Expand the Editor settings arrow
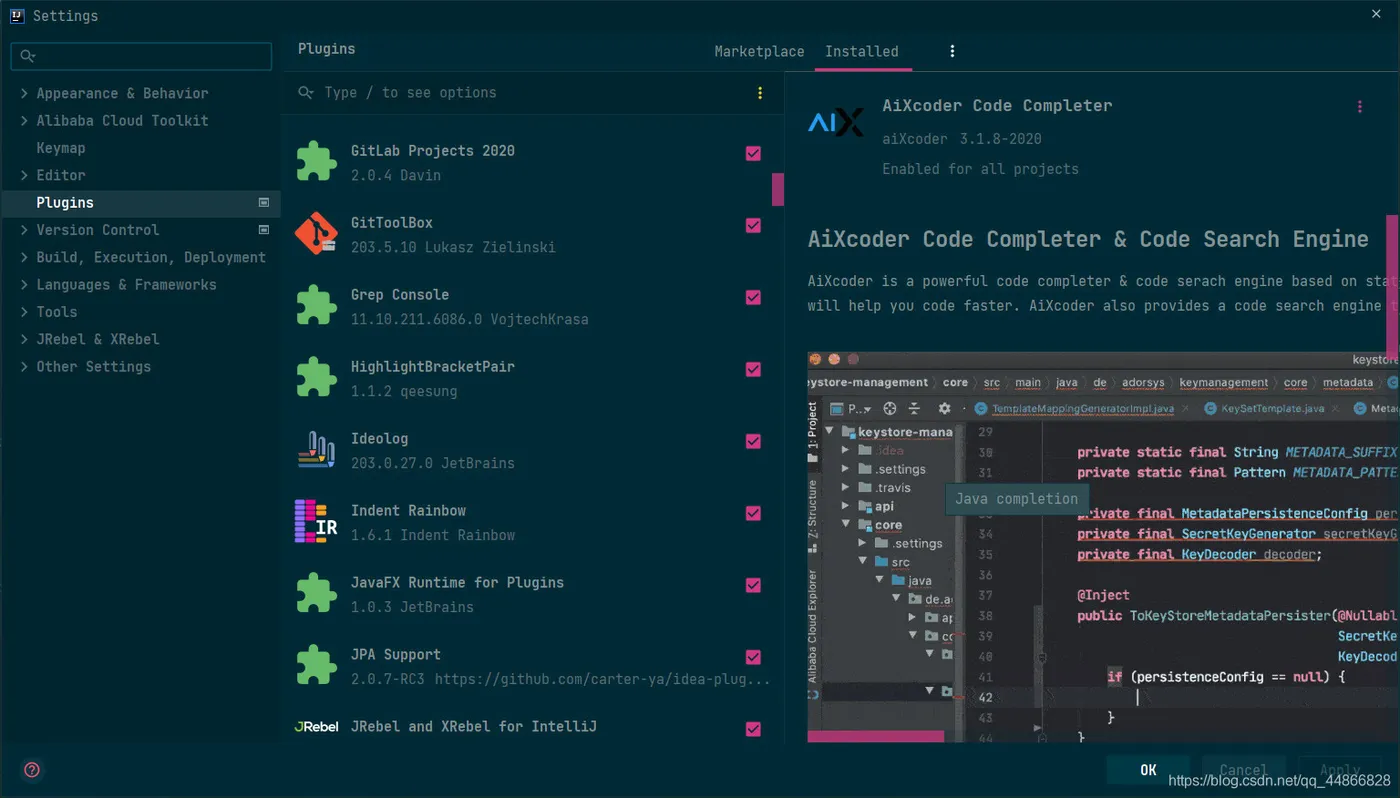The width and height of the screenshot is (1400, 798). [x=24, y=175]
